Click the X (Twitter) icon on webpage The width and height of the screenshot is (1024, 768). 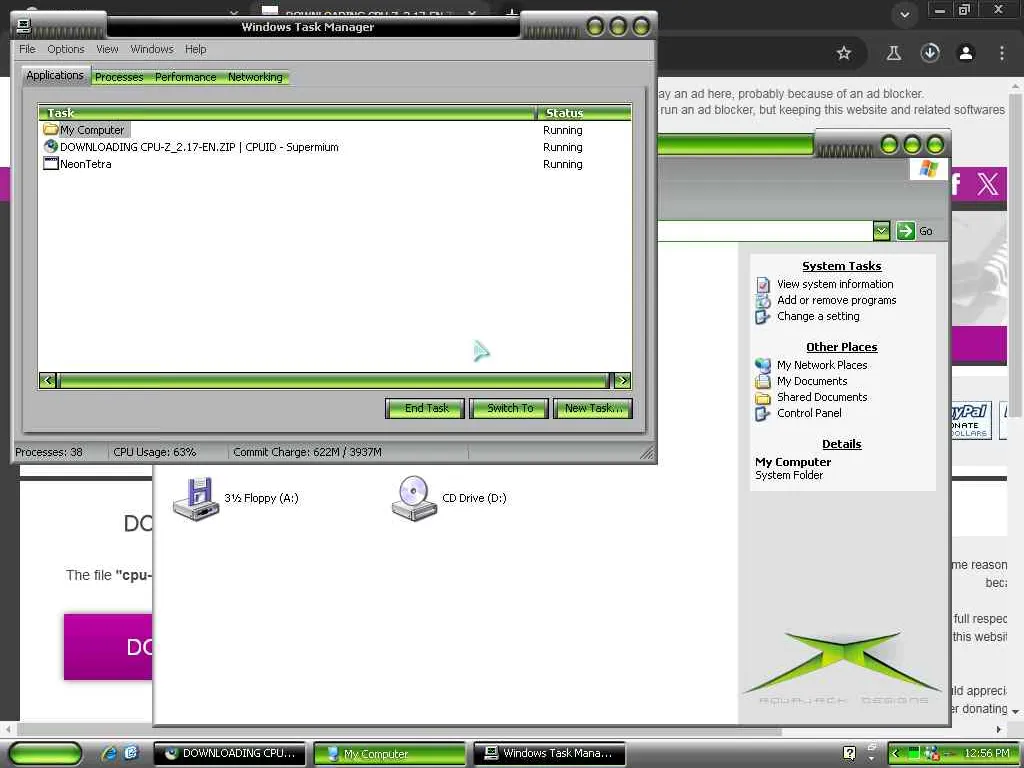[987, 184]
